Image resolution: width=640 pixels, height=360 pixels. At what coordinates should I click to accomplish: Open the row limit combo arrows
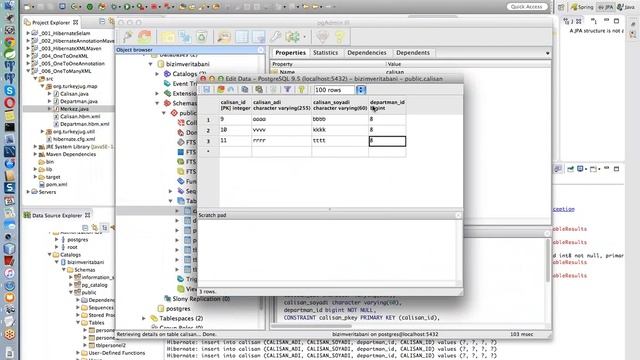click(x=361, y=90)
